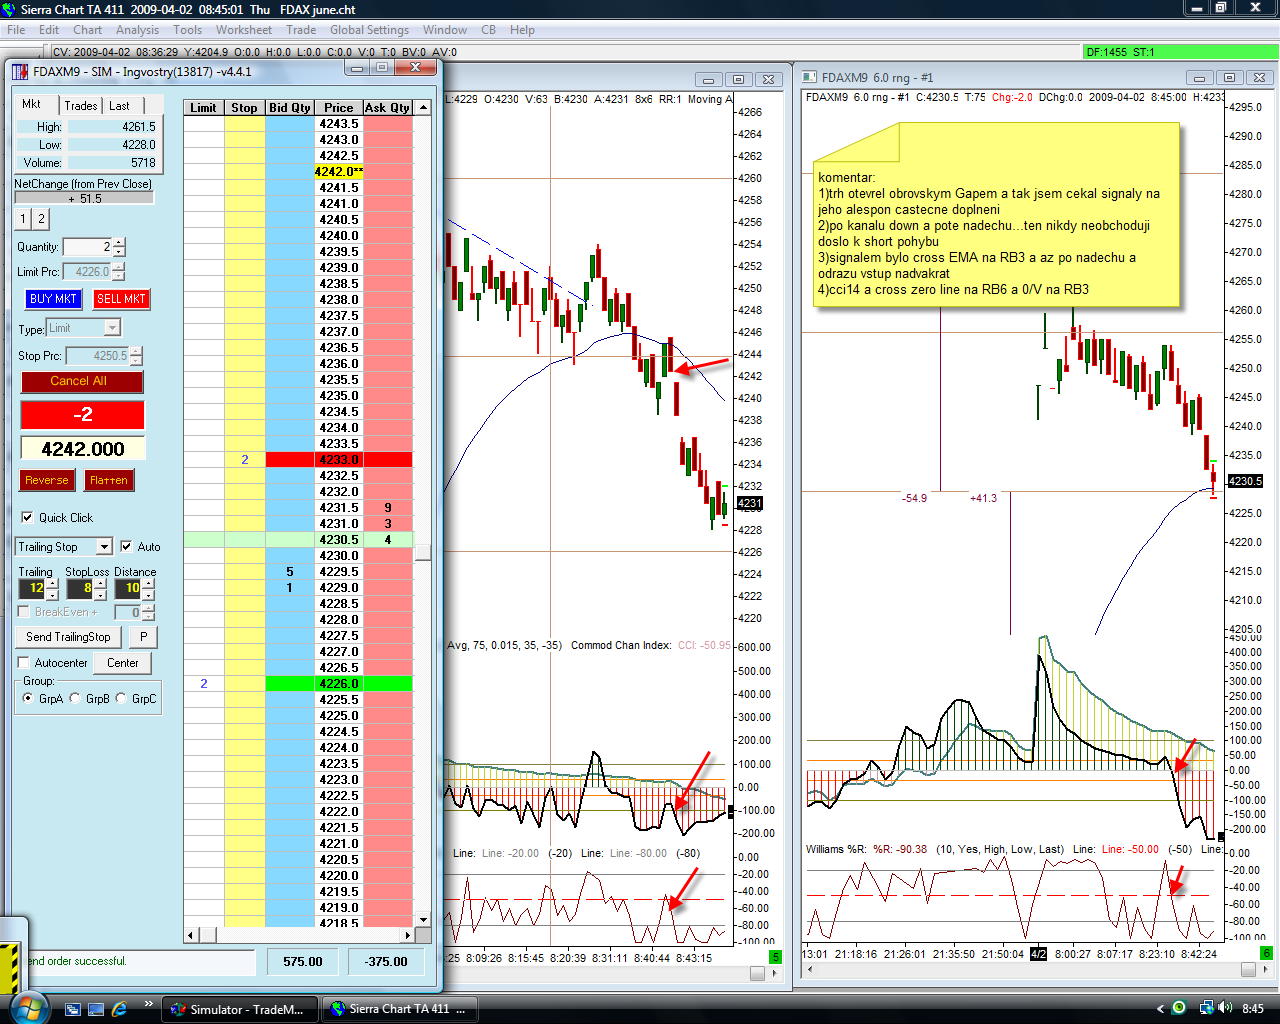
Task: Click the green chart number 5 indicator
Action: click(x=774, y=957)
